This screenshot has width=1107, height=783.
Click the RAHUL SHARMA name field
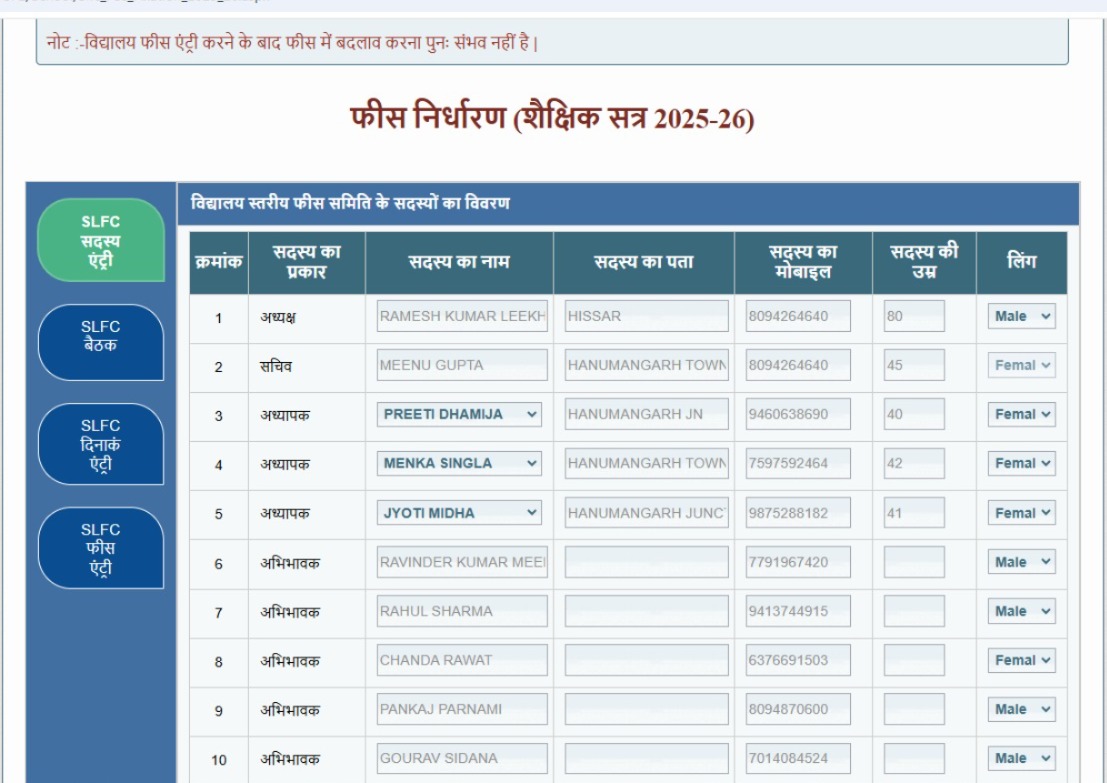click(x=462, y=611)
